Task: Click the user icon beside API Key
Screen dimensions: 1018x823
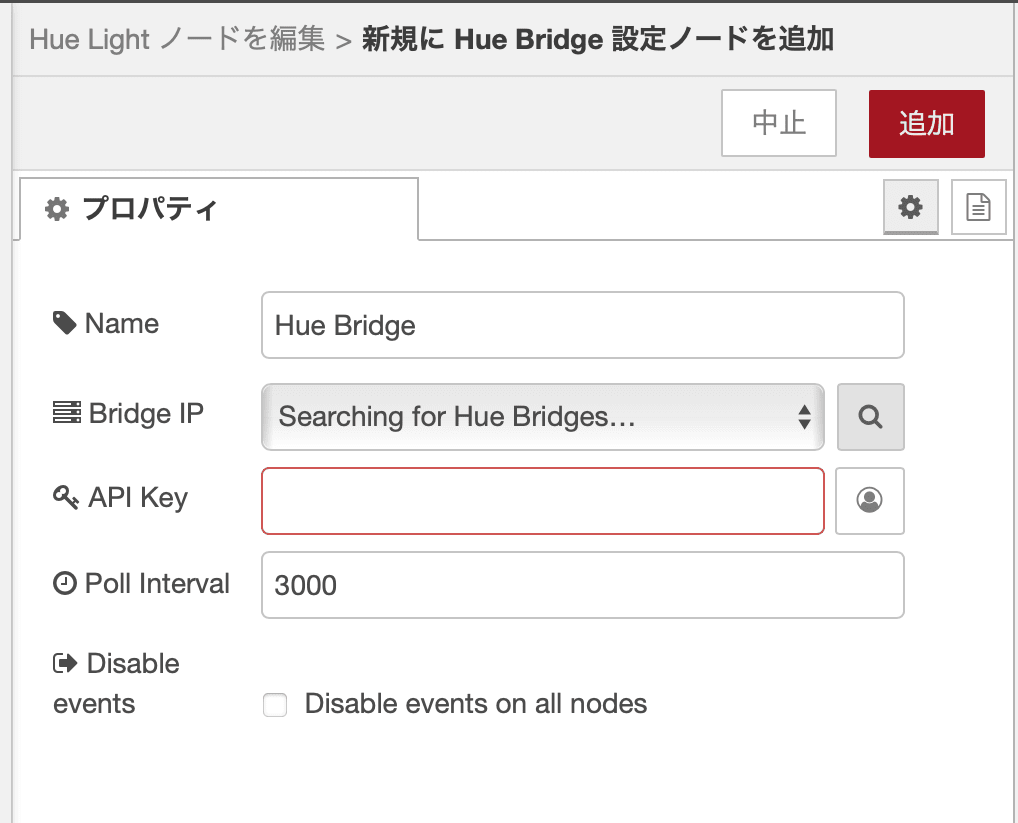Action: tap(869, 500)
